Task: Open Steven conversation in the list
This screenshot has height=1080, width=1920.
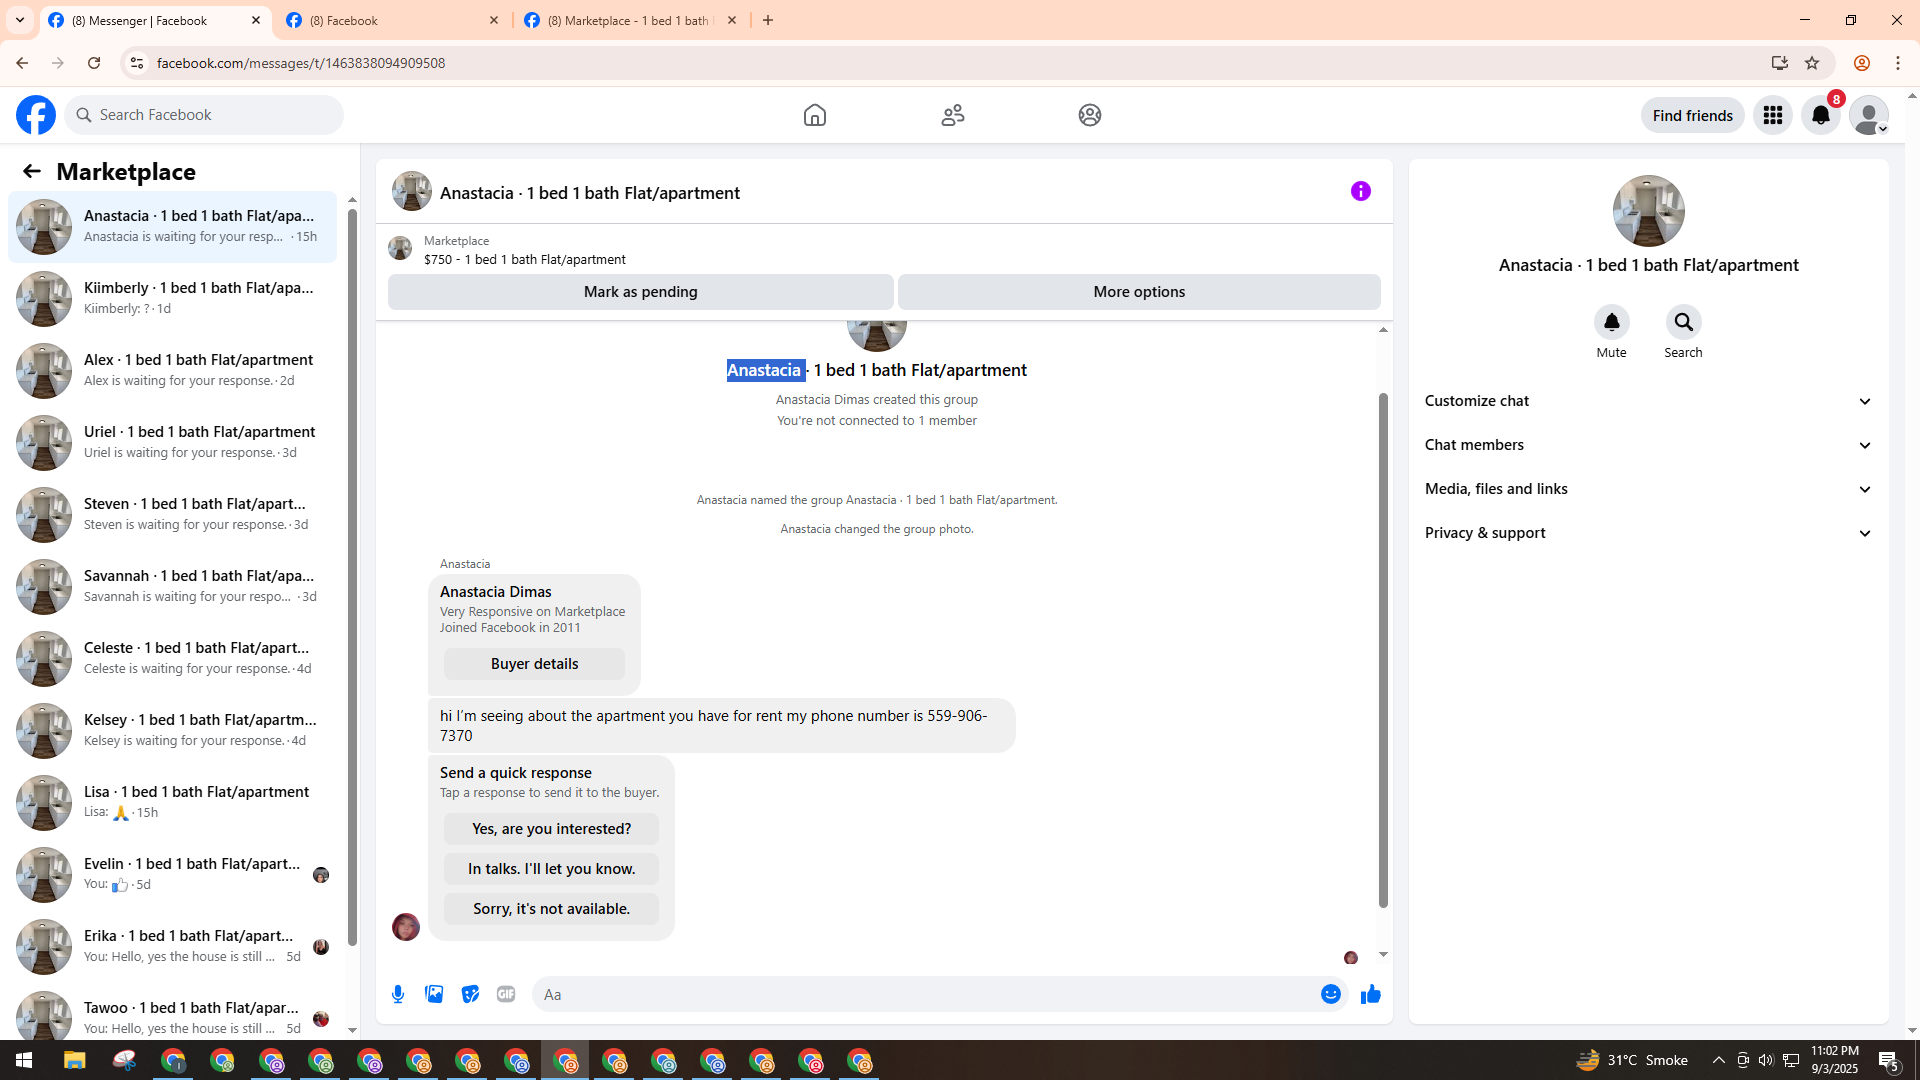Action: pyautogui.click(x=173, y=514)
